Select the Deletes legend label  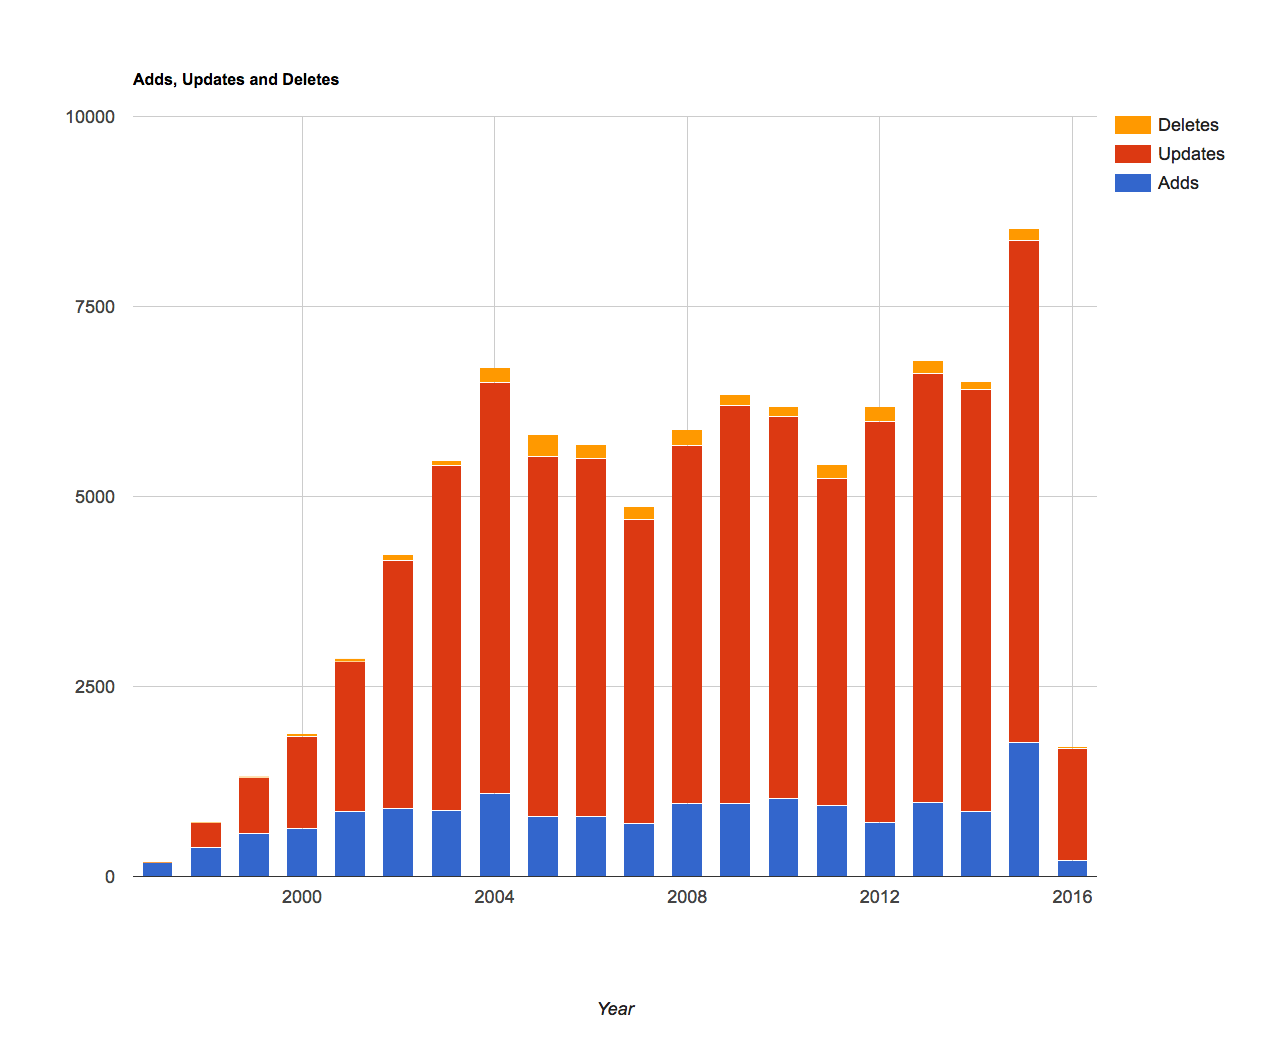[1188, 125]
